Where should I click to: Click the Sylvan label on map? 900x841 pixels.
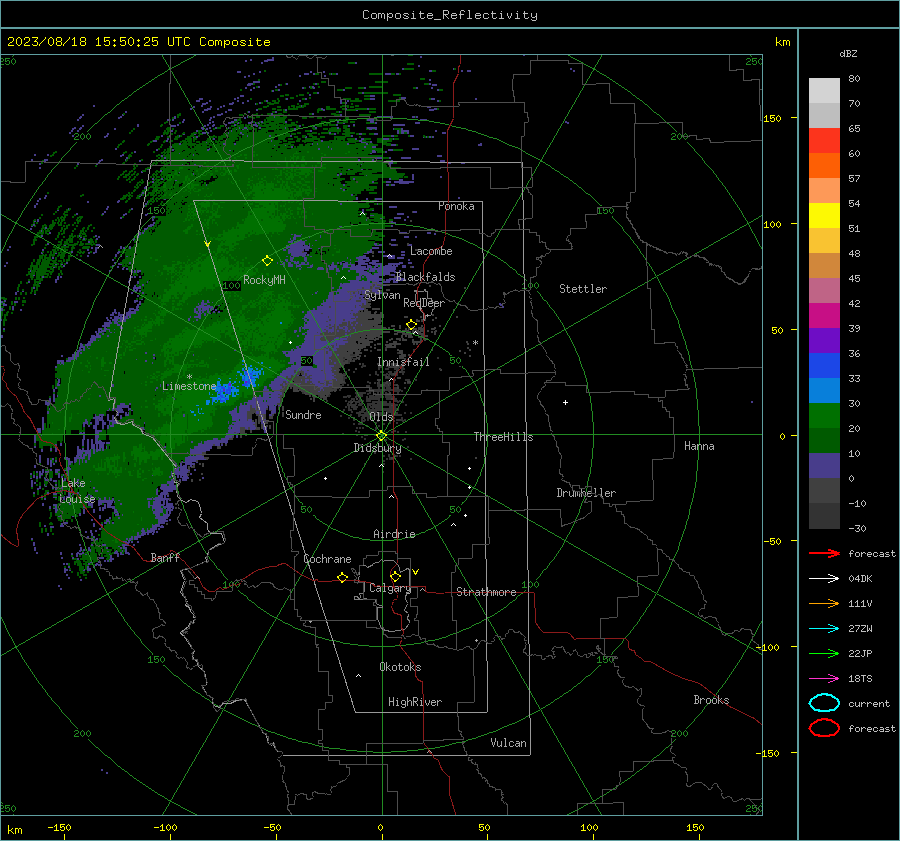tap(382, 295)
